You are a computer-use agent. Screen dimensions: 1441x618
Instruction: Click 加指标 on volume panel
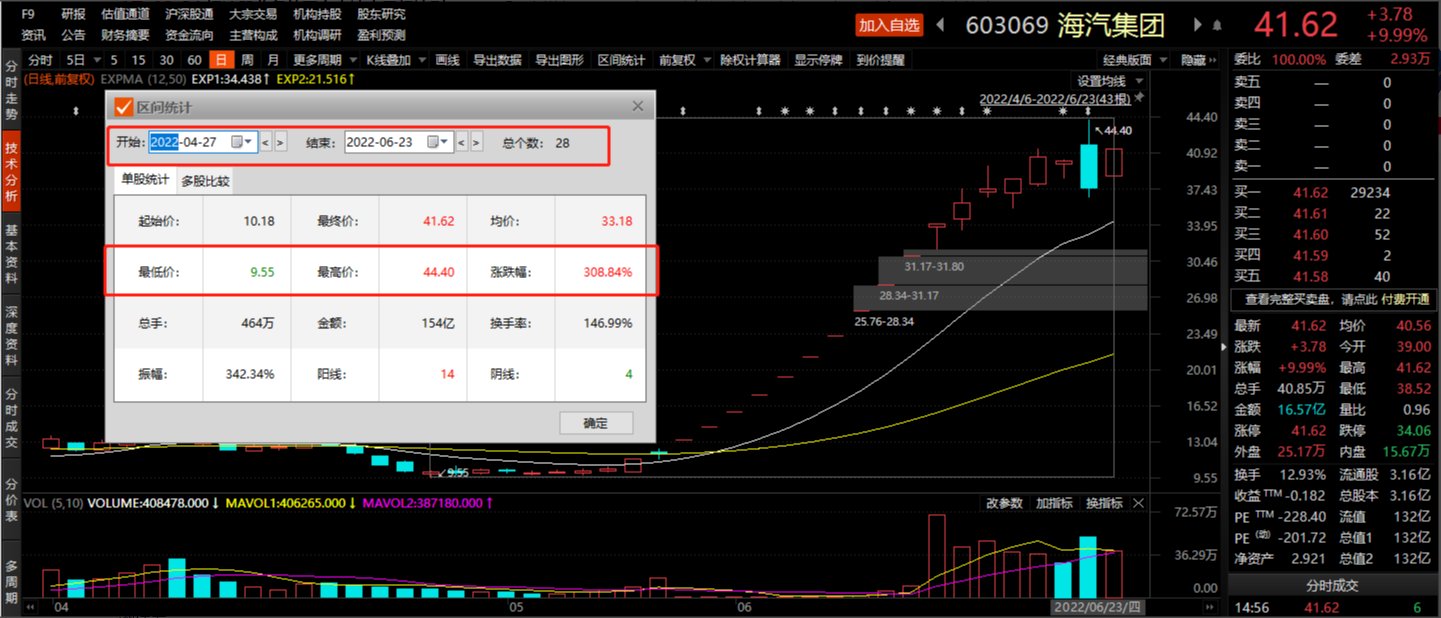click(1054, 503)
